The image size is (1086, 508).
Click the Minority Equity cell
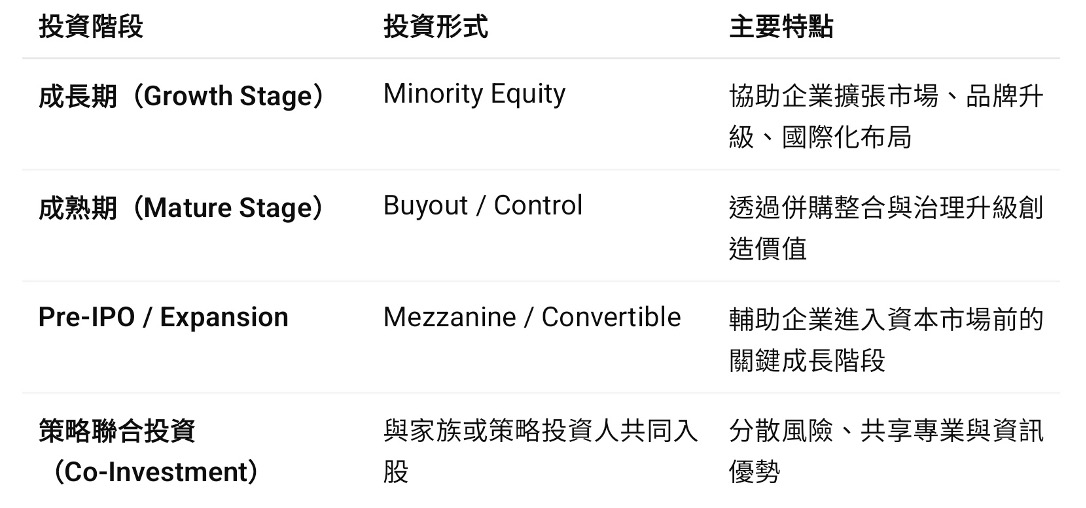474,95
